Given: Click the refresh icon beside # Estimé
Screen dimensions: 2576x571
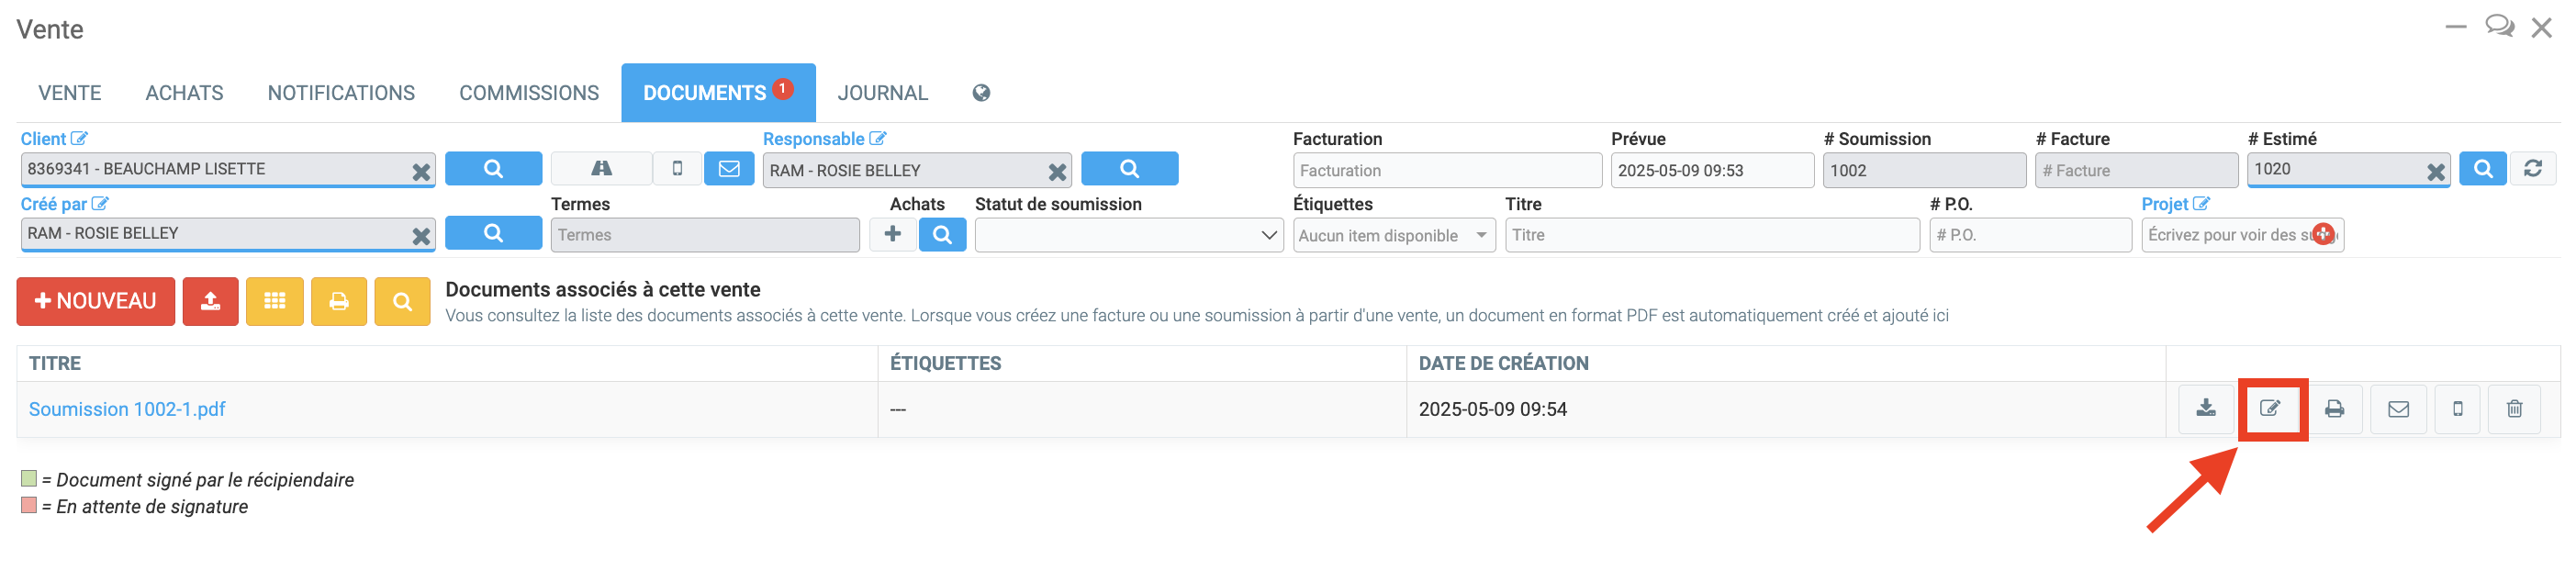Looking at the screenshot, I should (x=2532, y=169).
